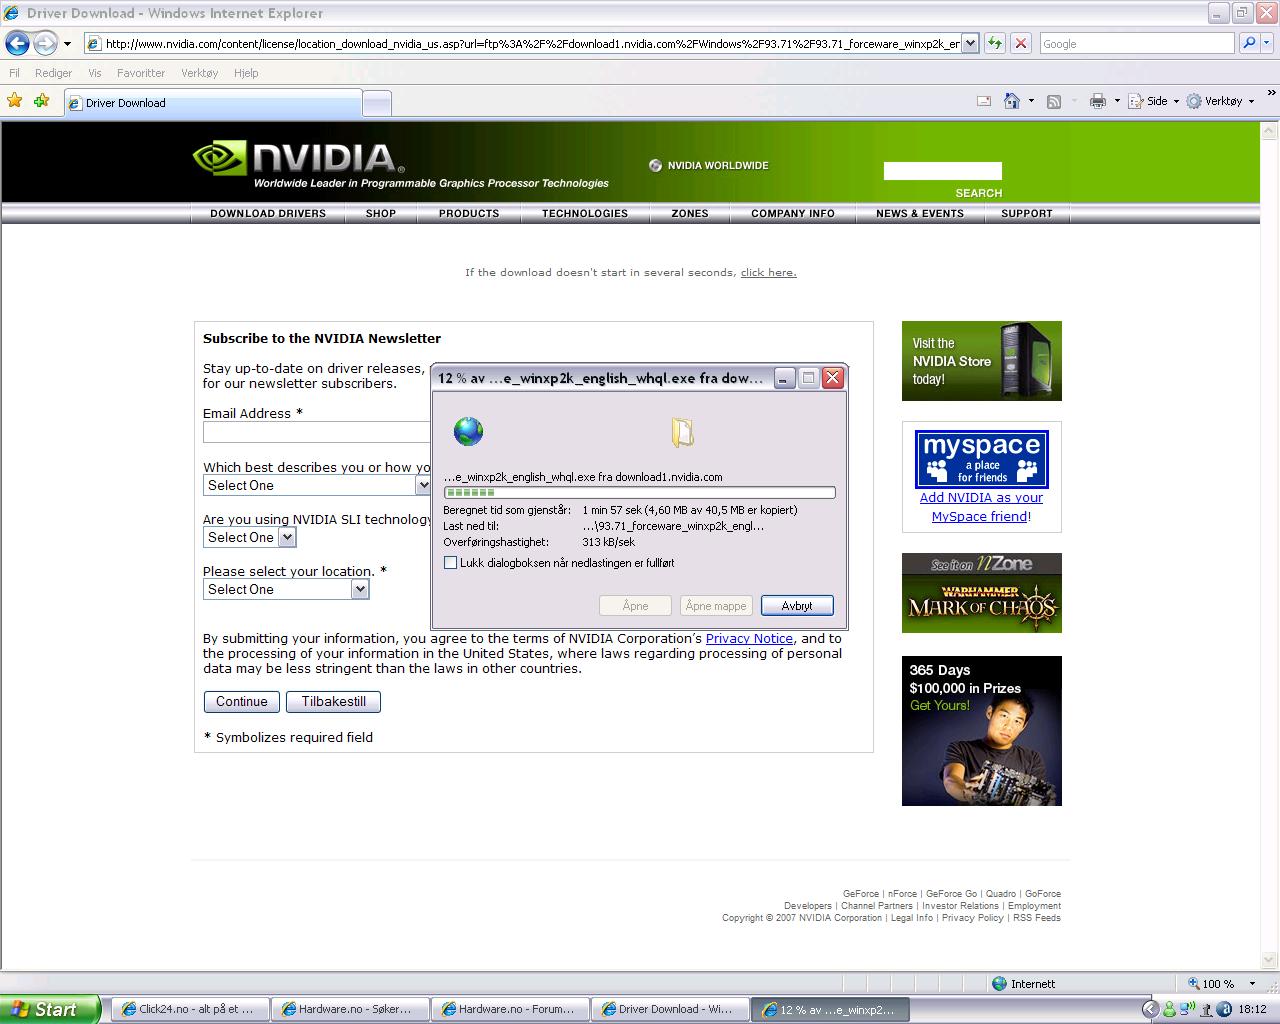Go back with the browser Back arrow
Viewport: 1280px width, 1024px height.
pos(17,43)
